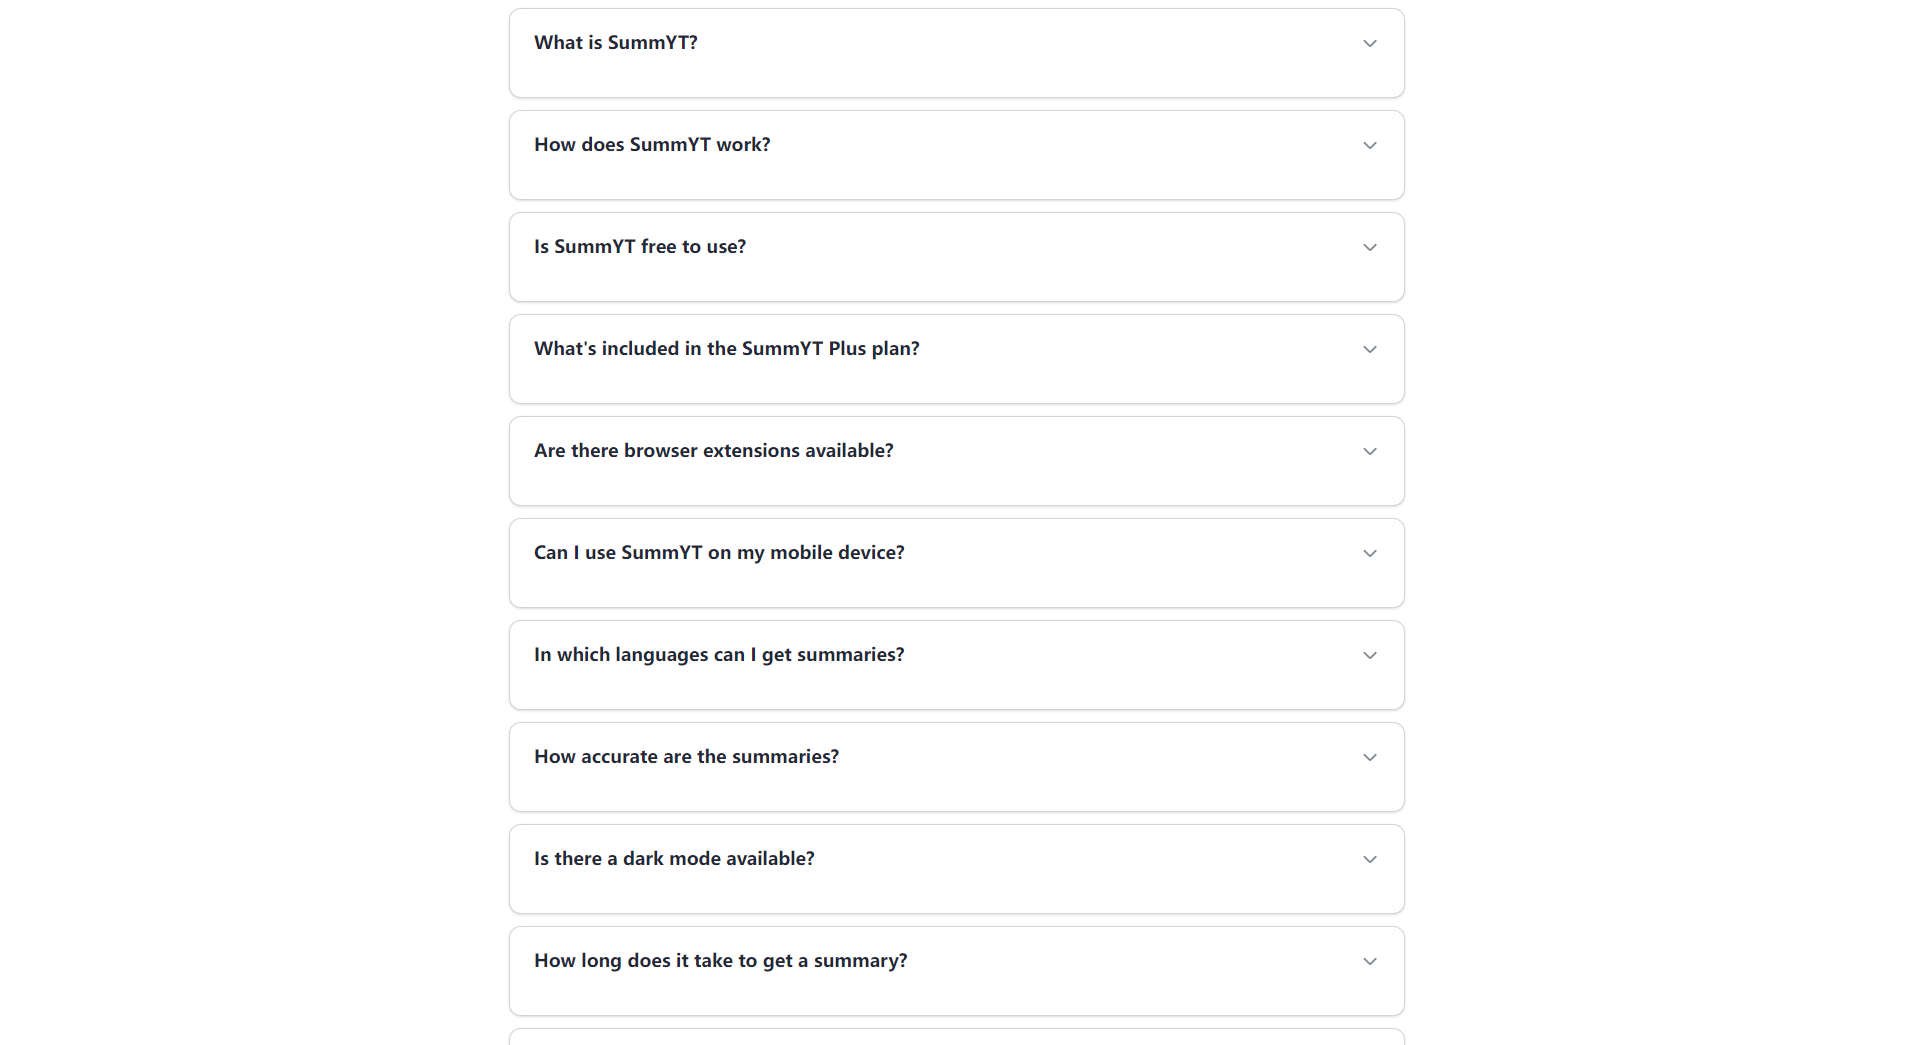Expand chevron for 'Is SummYT free to use?'

pyautogui.click(x=1370, y=247)
